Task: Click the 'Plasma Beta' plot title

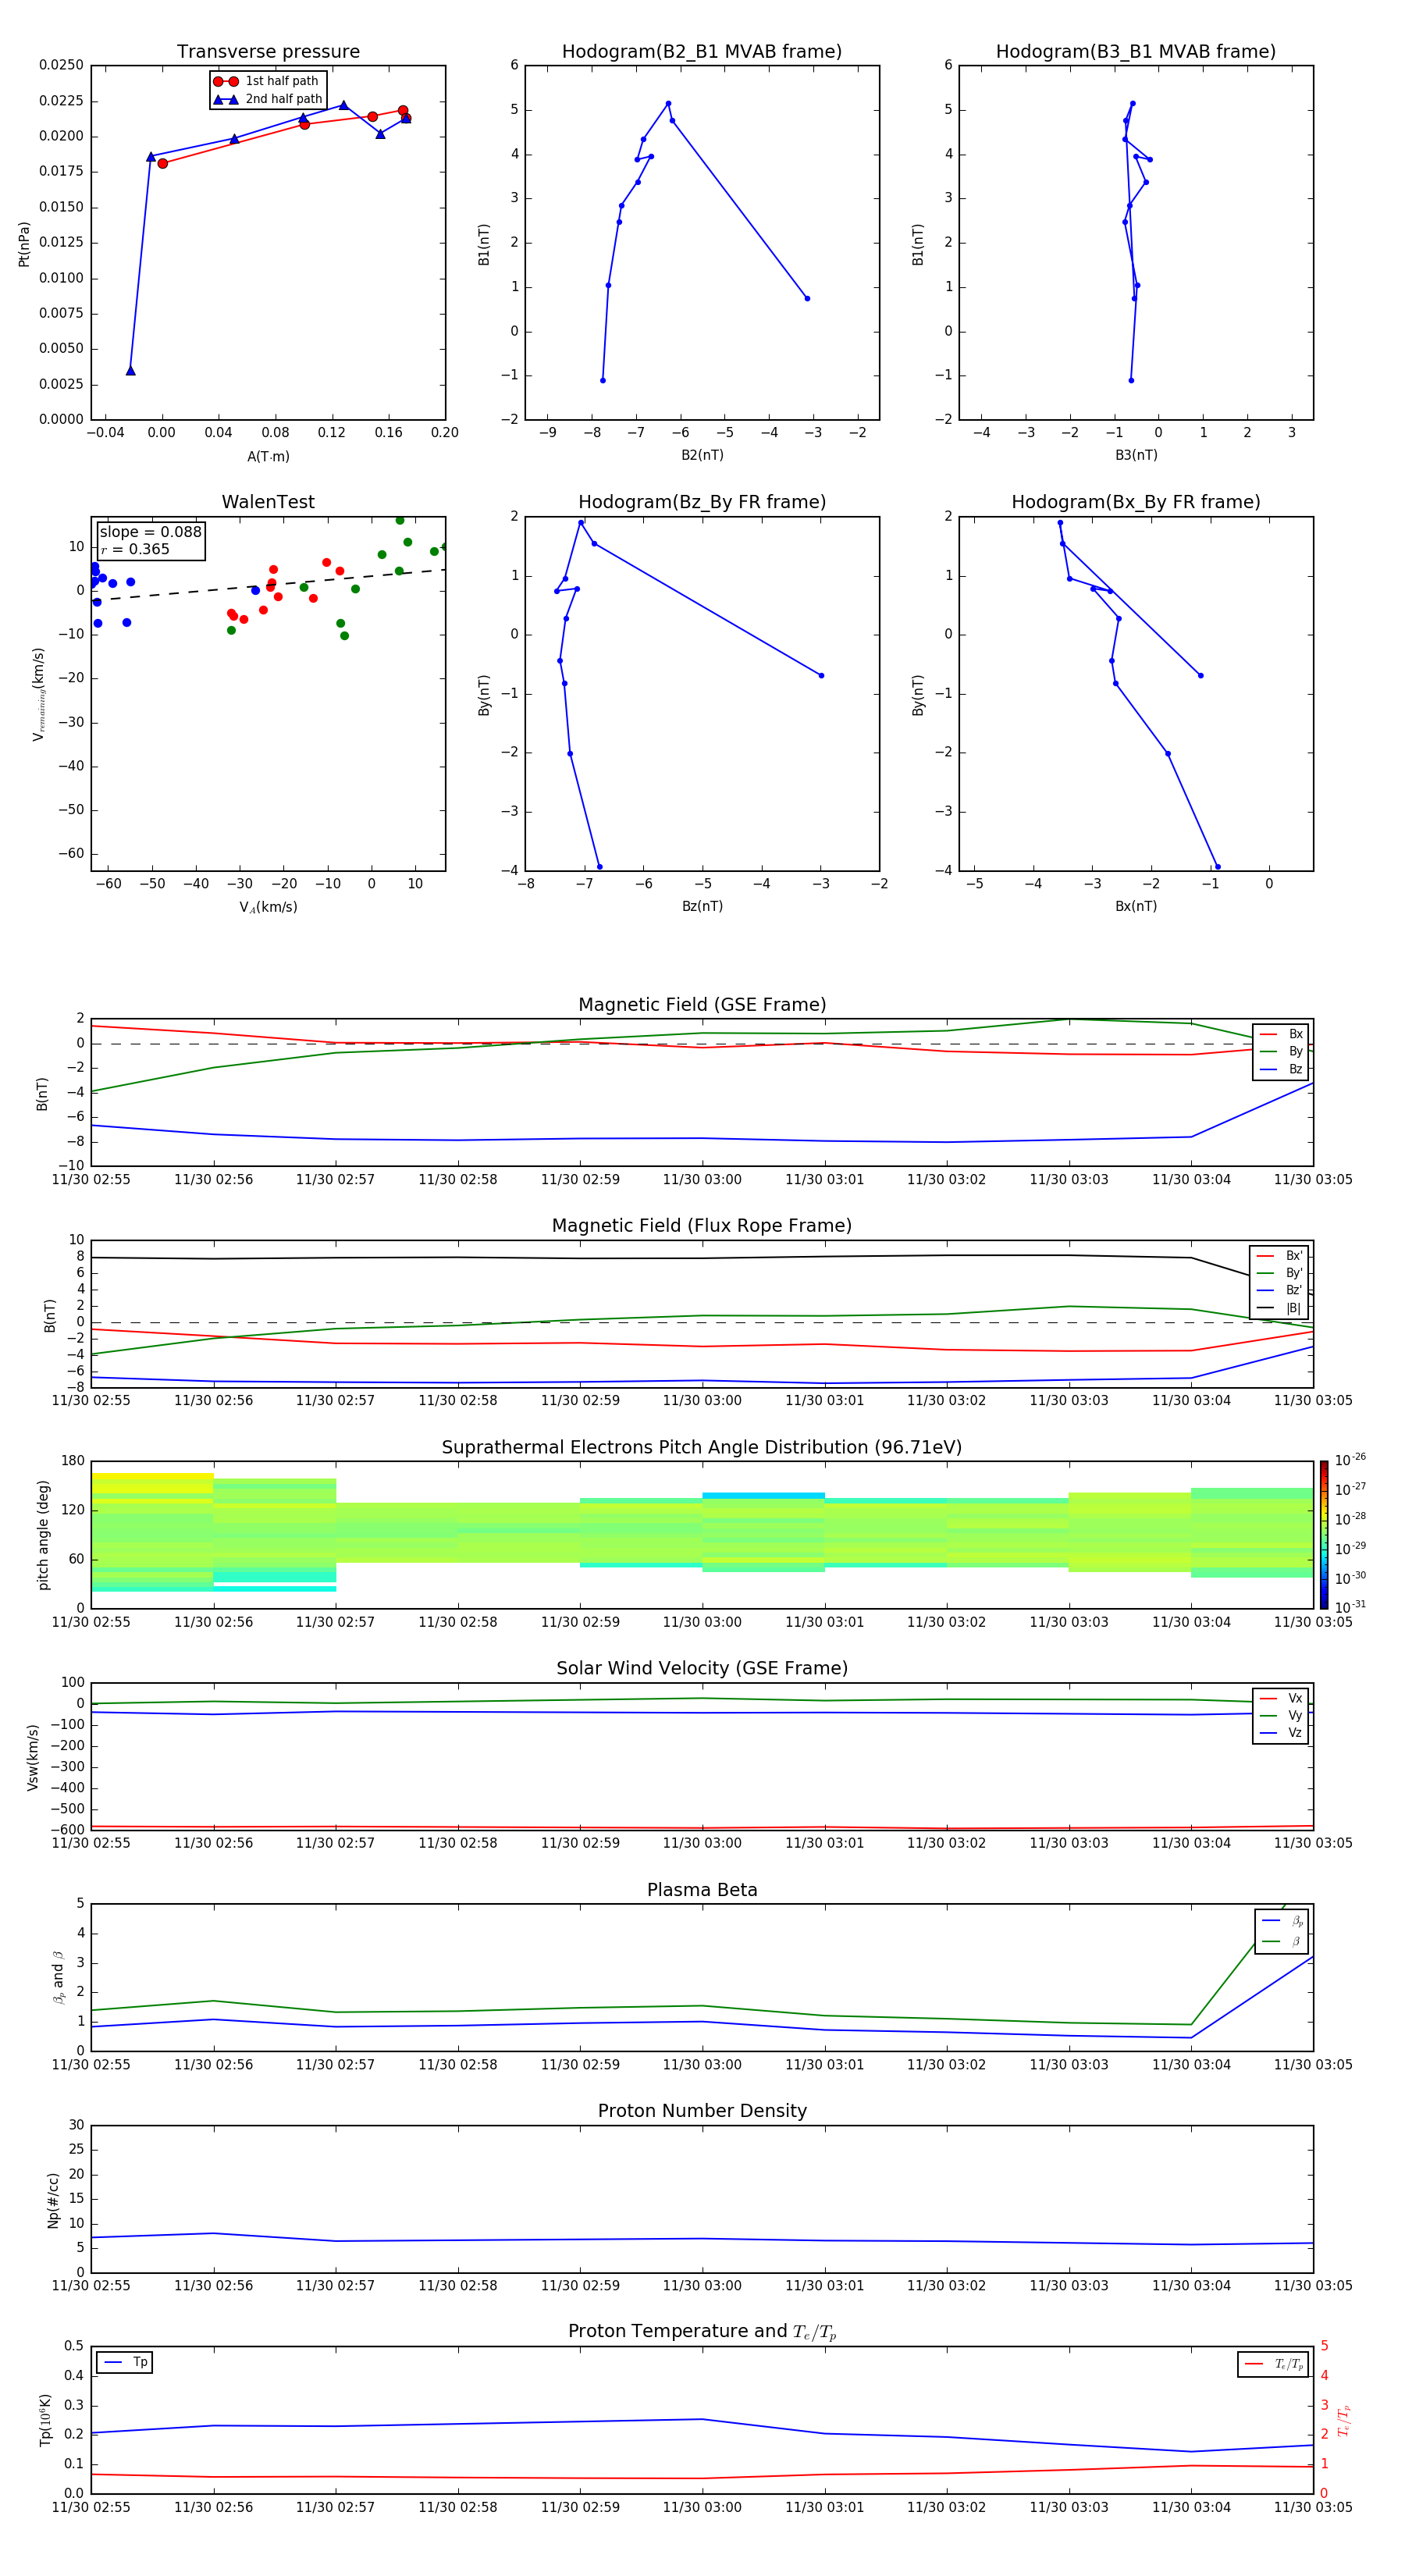Action: (702, 1891)
